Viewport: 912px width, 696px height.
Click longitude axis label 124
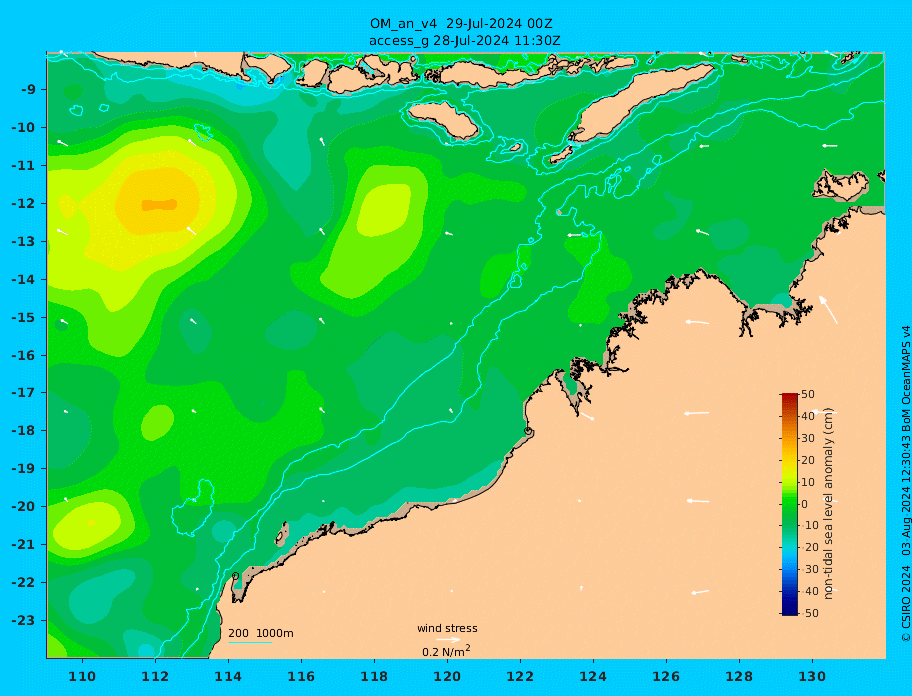point(593,676)
